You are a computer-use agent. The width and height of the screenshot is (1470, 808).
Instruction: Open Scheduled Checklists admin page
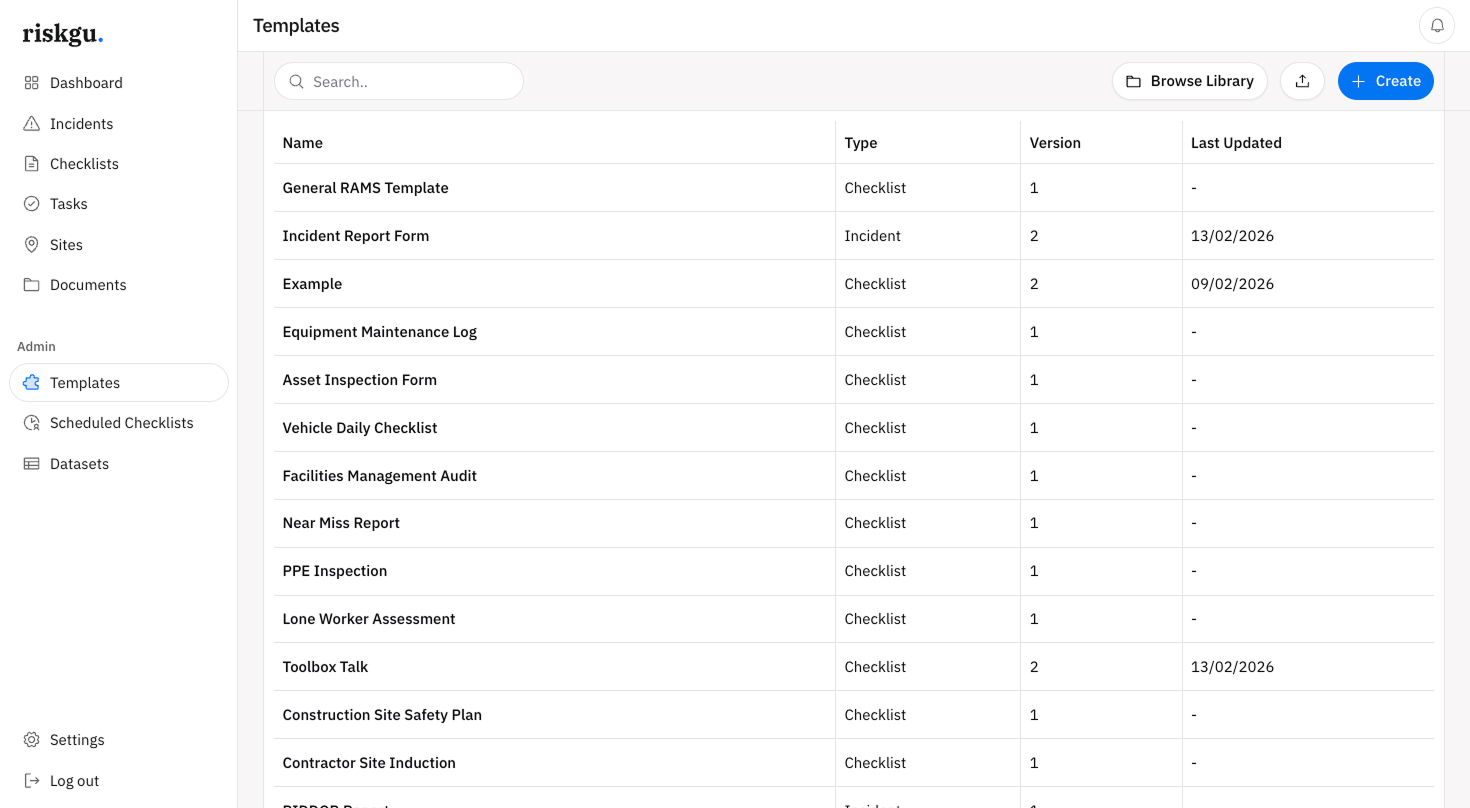click(x=121, y=423)
